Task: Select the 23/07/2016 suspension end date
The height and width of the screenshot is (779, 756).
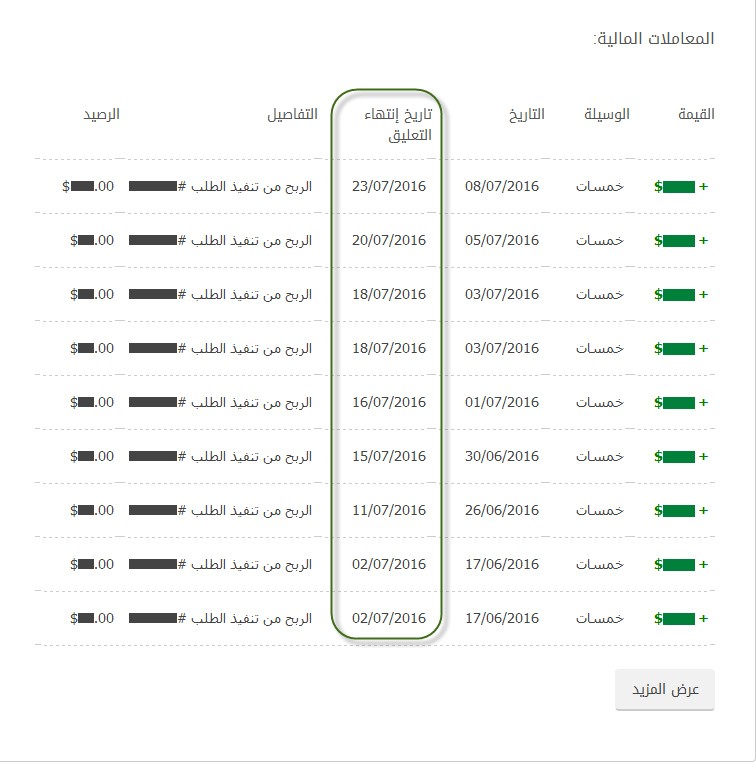Action: tap(389, 186)
